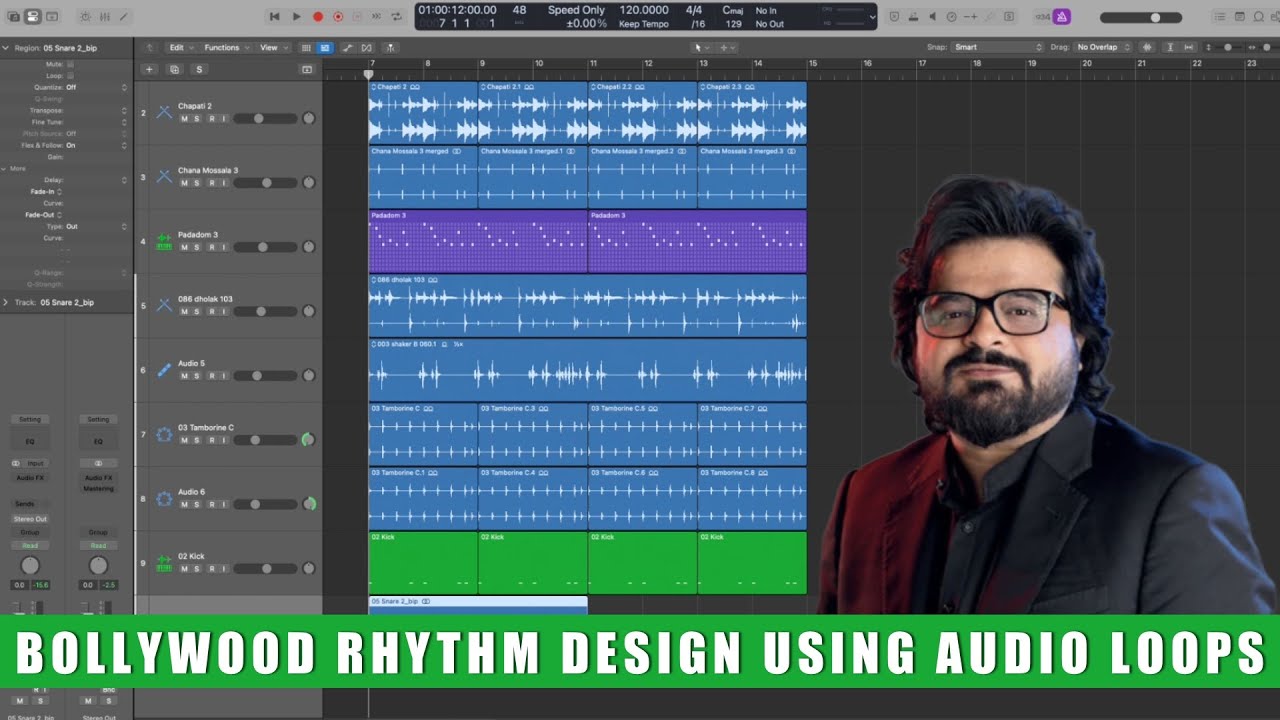Viewport: 1280px width, 720px height.
Task: Click the 086 dholak 103 track icon
Action: (x=164, y=305)
